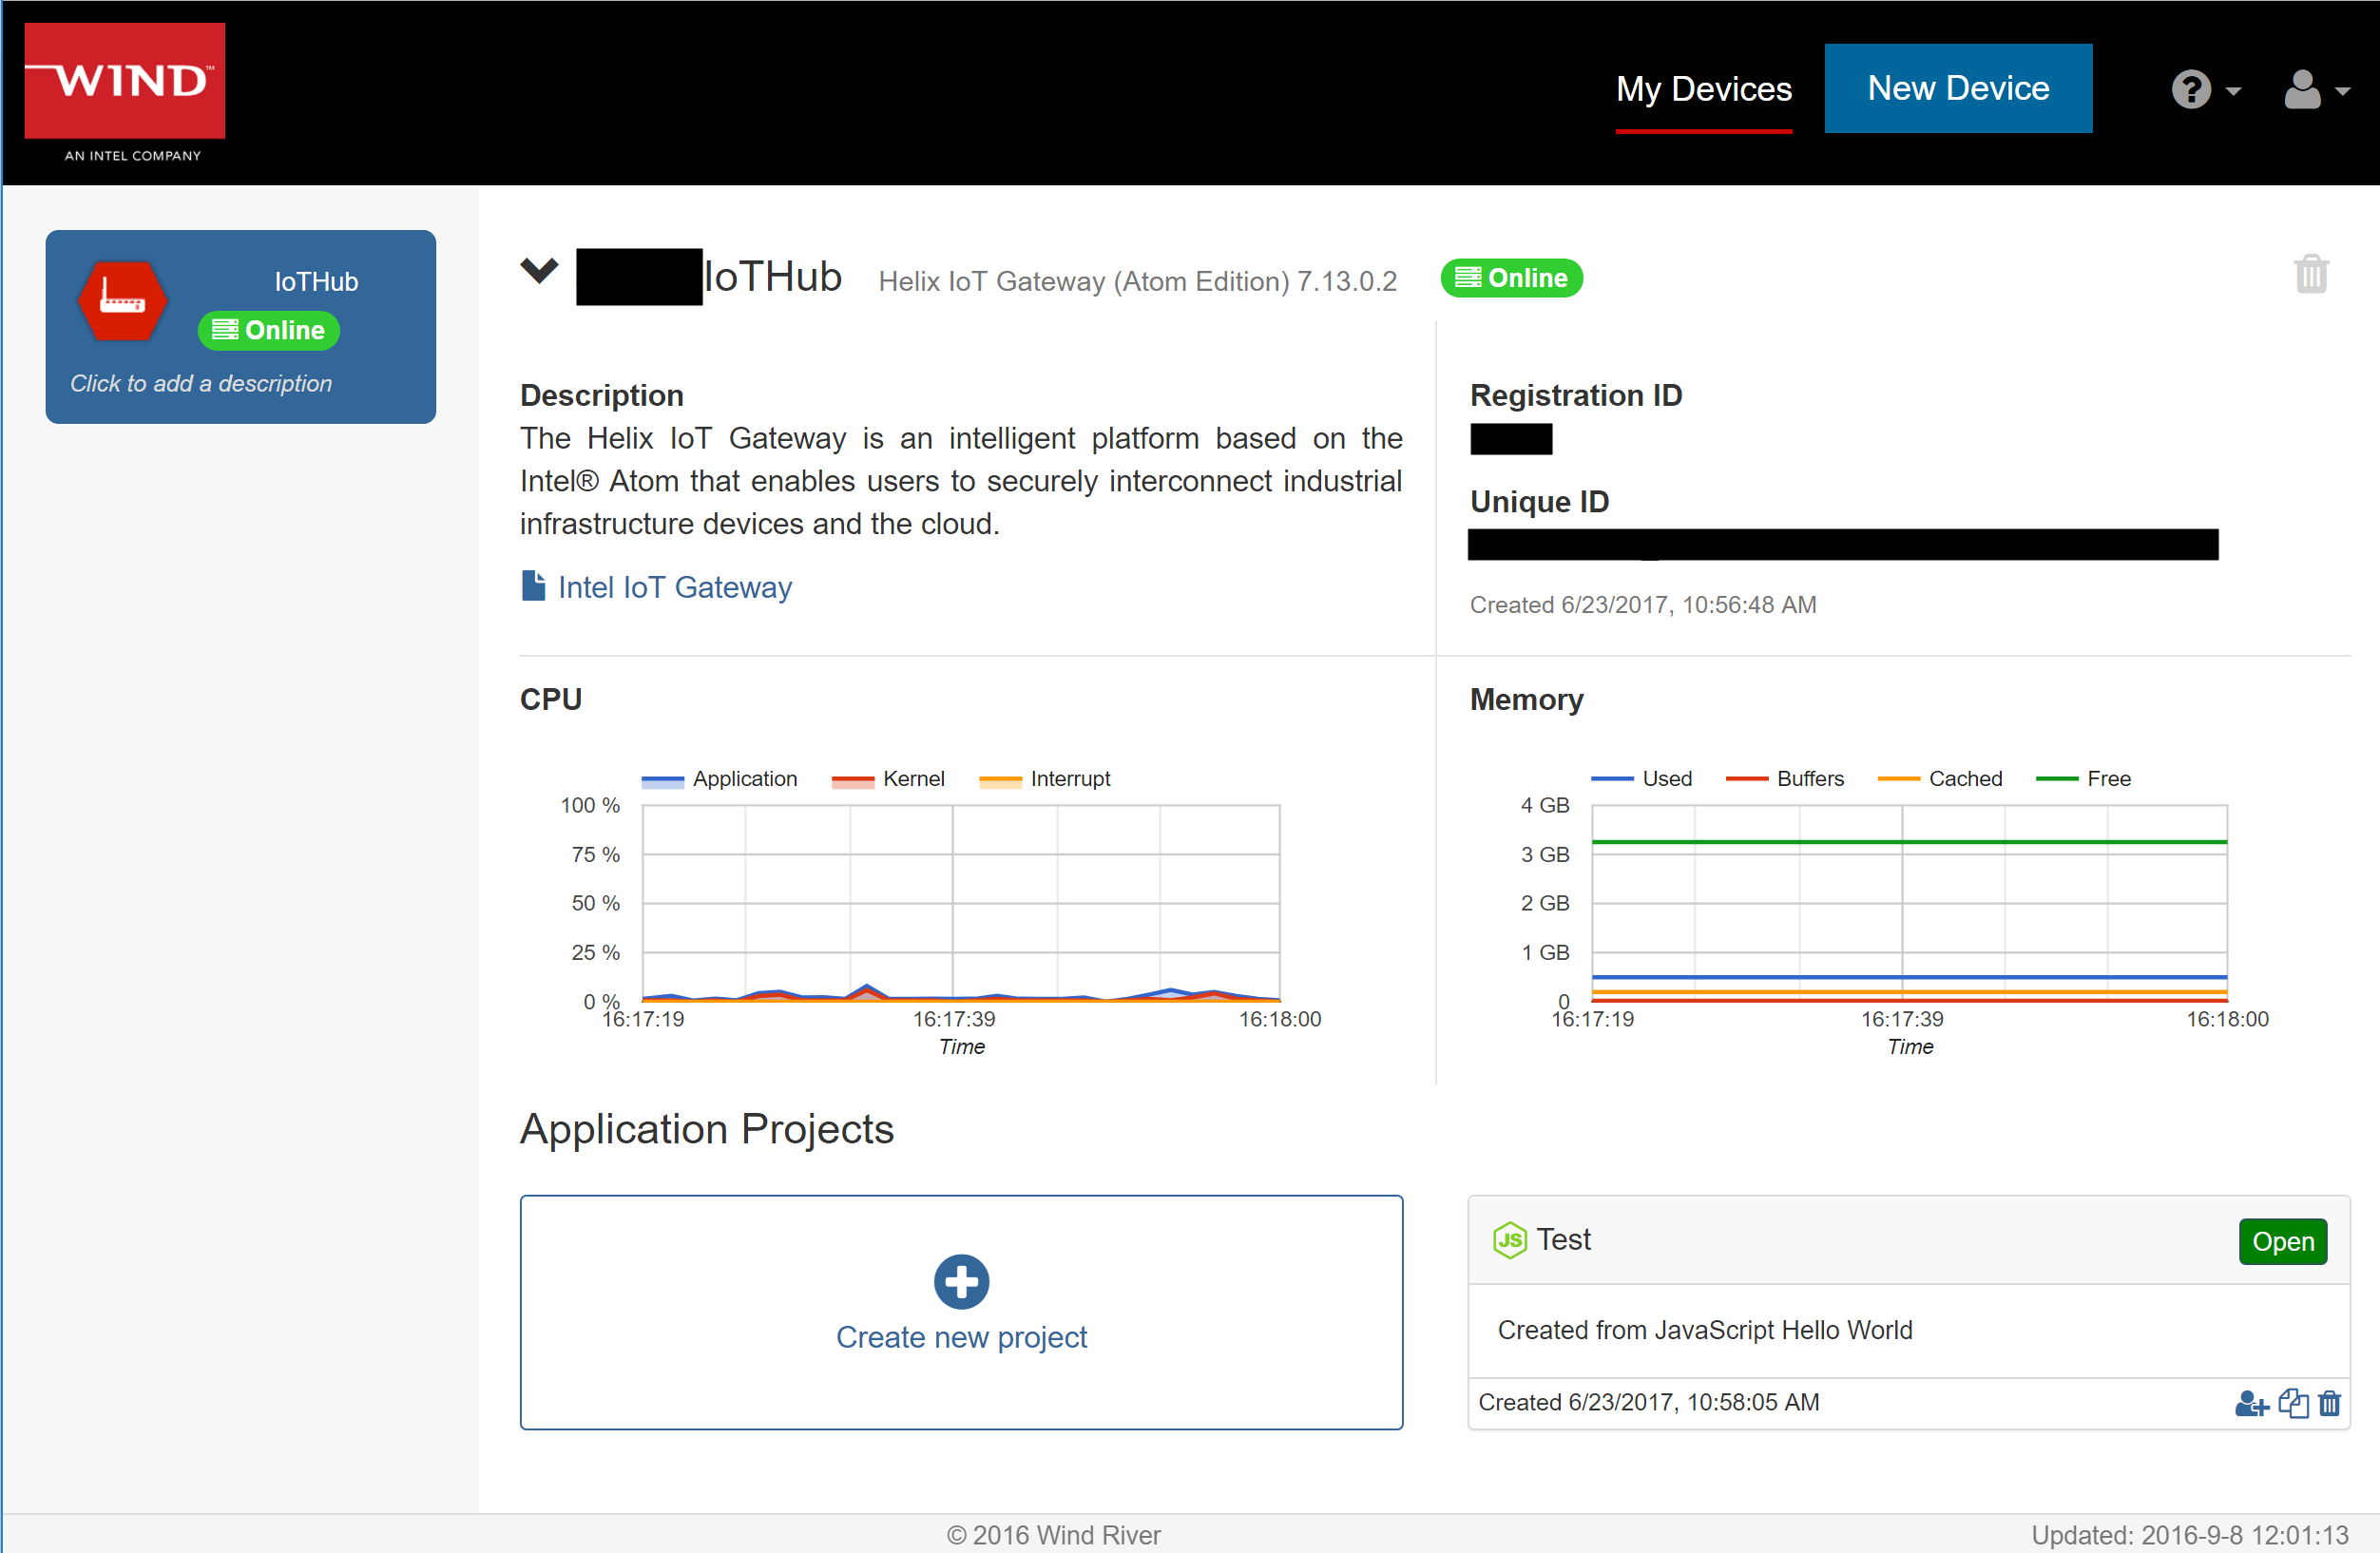Viewport: 2380px width, 1553px height.
Task: Open the help question-mark menu
Action: (2206, 90)
